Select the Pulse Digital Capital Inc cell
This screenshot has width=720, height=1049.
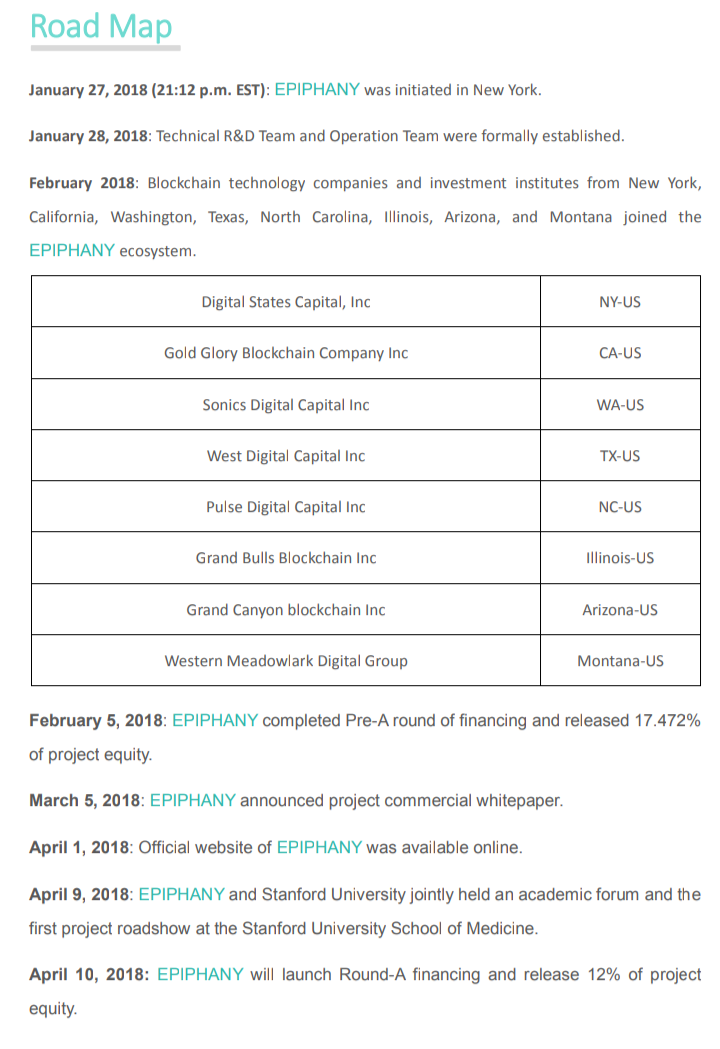point(286,506)
